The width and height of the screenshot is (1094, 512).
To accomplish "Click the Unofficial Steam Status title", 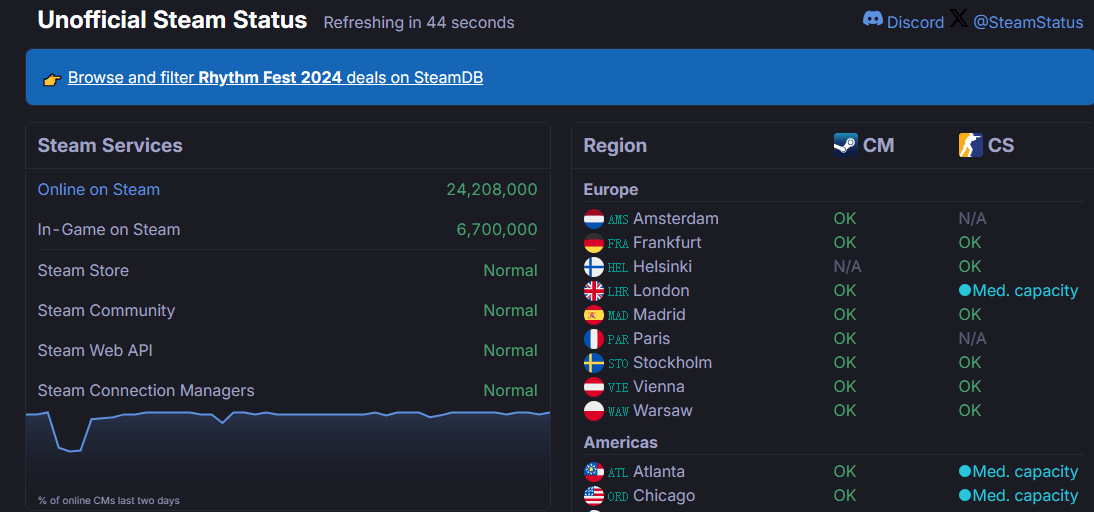I will (172, 20).
